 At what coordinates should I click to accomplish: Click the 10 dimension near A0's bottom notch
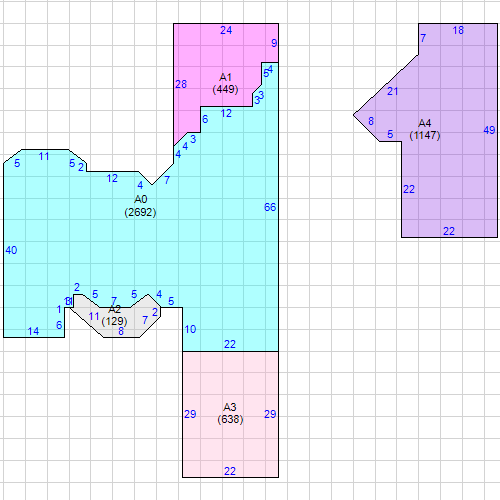pyautogui.click(x=190, y=329)
